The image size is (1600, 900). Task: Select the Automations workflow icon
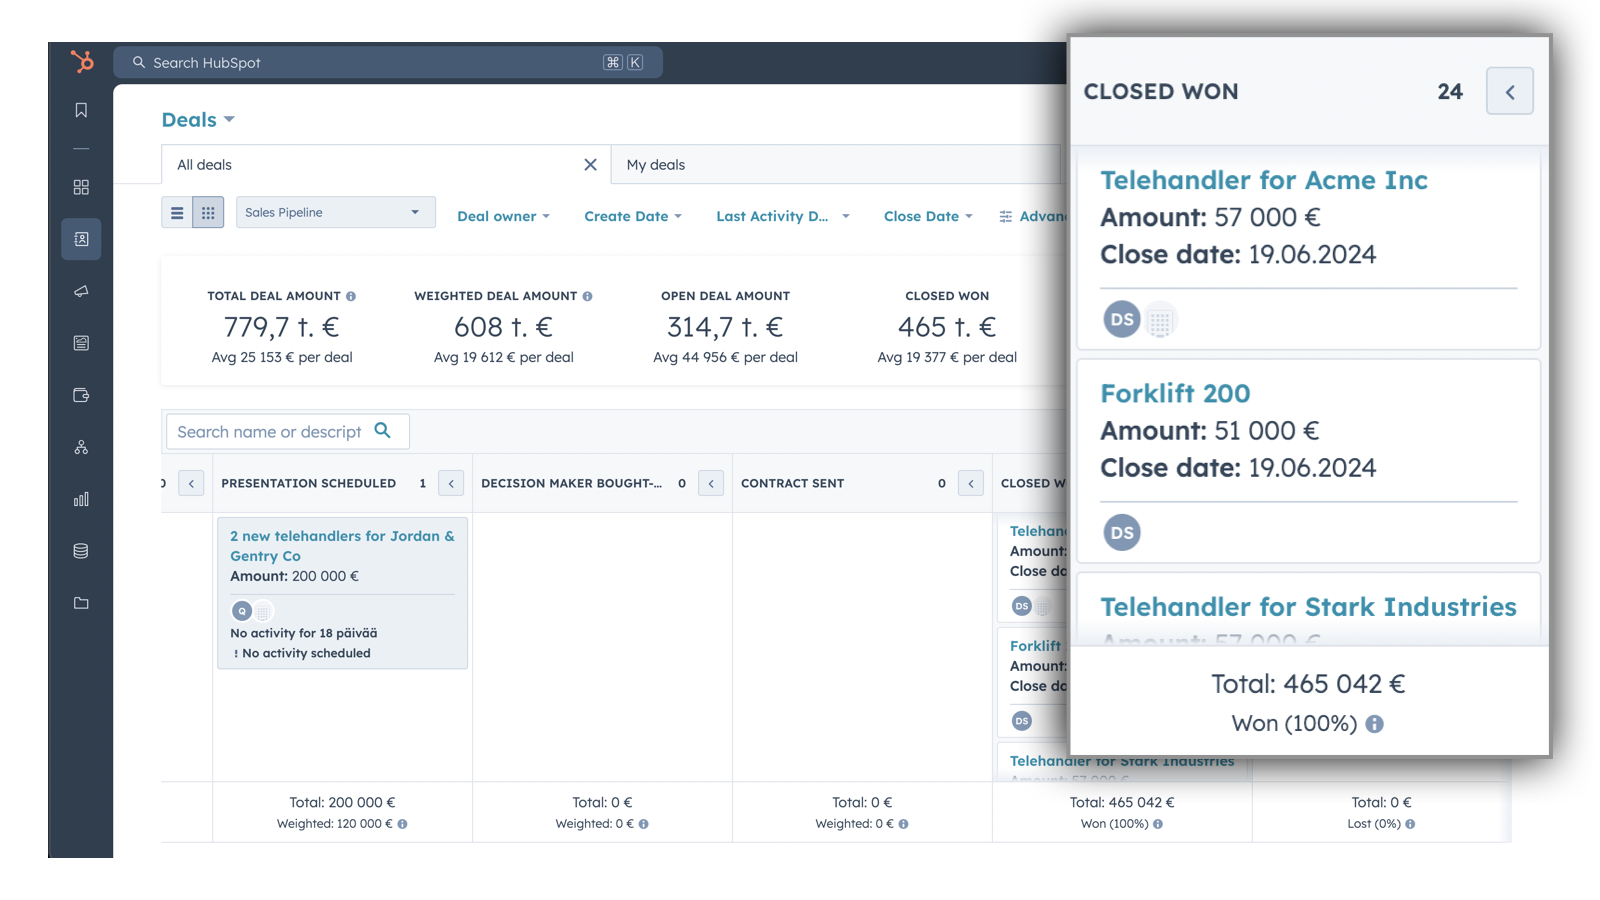81,447
